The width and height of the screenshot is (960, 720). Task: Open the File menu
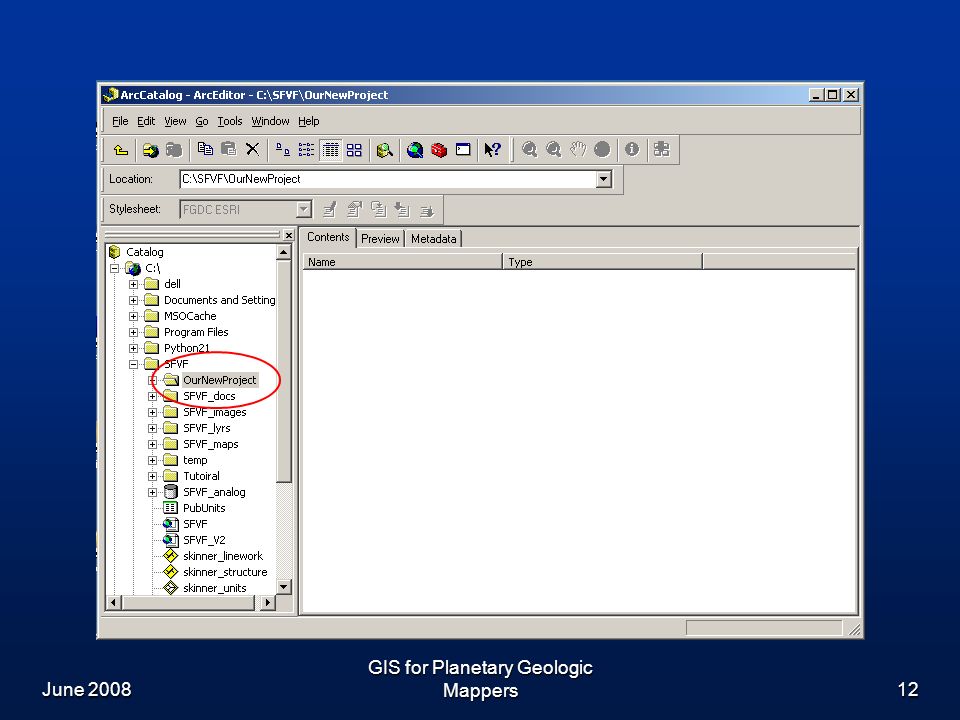point(120,121)
